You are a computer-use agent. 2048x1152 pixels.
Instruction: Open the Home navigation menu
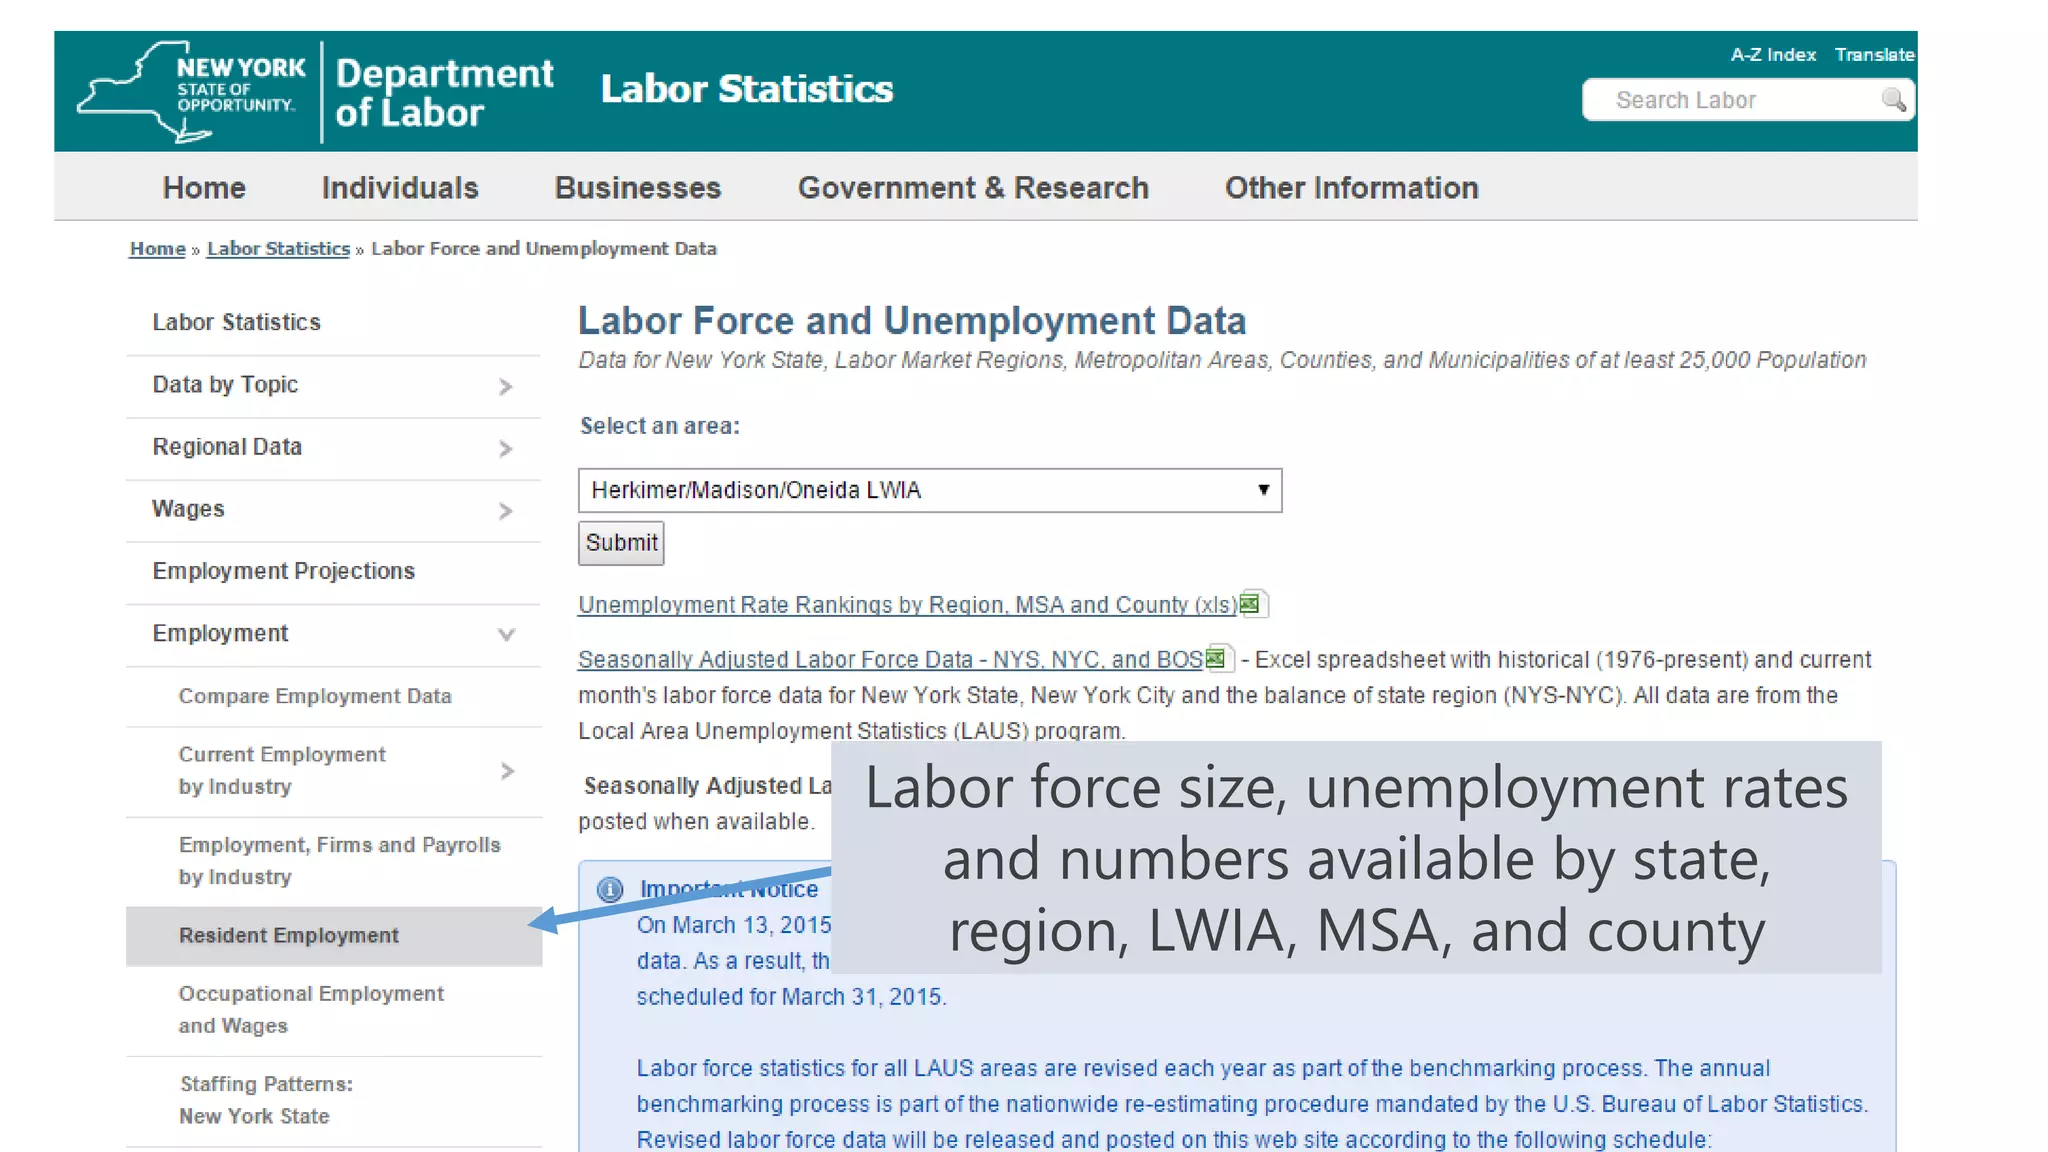[x=204, y=188]
